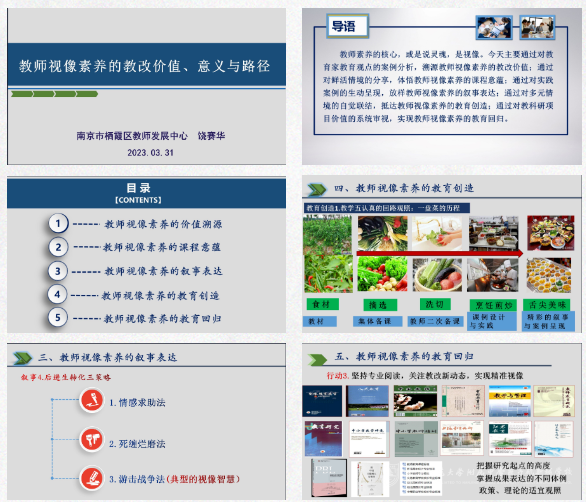
Task: Click the 导语 heading box
Action: [348, 26]
